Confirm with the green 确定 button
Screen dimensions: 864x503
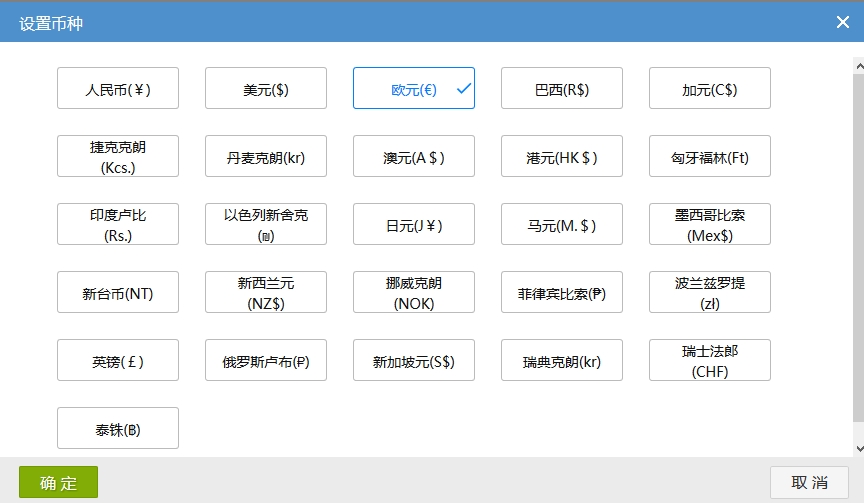tap(58, 482)
